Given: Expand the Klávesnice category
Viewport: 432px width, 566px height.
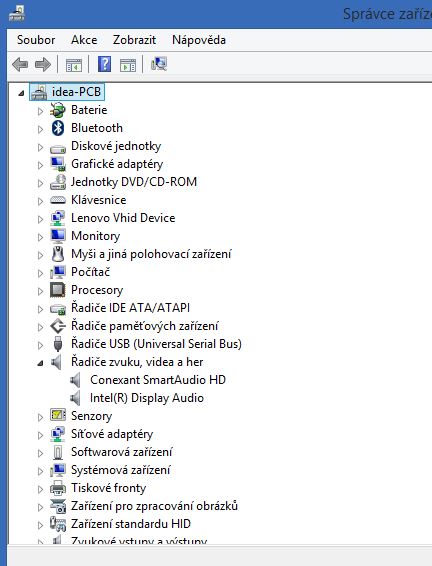Looking at the screenshot, I should pyautogui.click(x=40, y=201).
